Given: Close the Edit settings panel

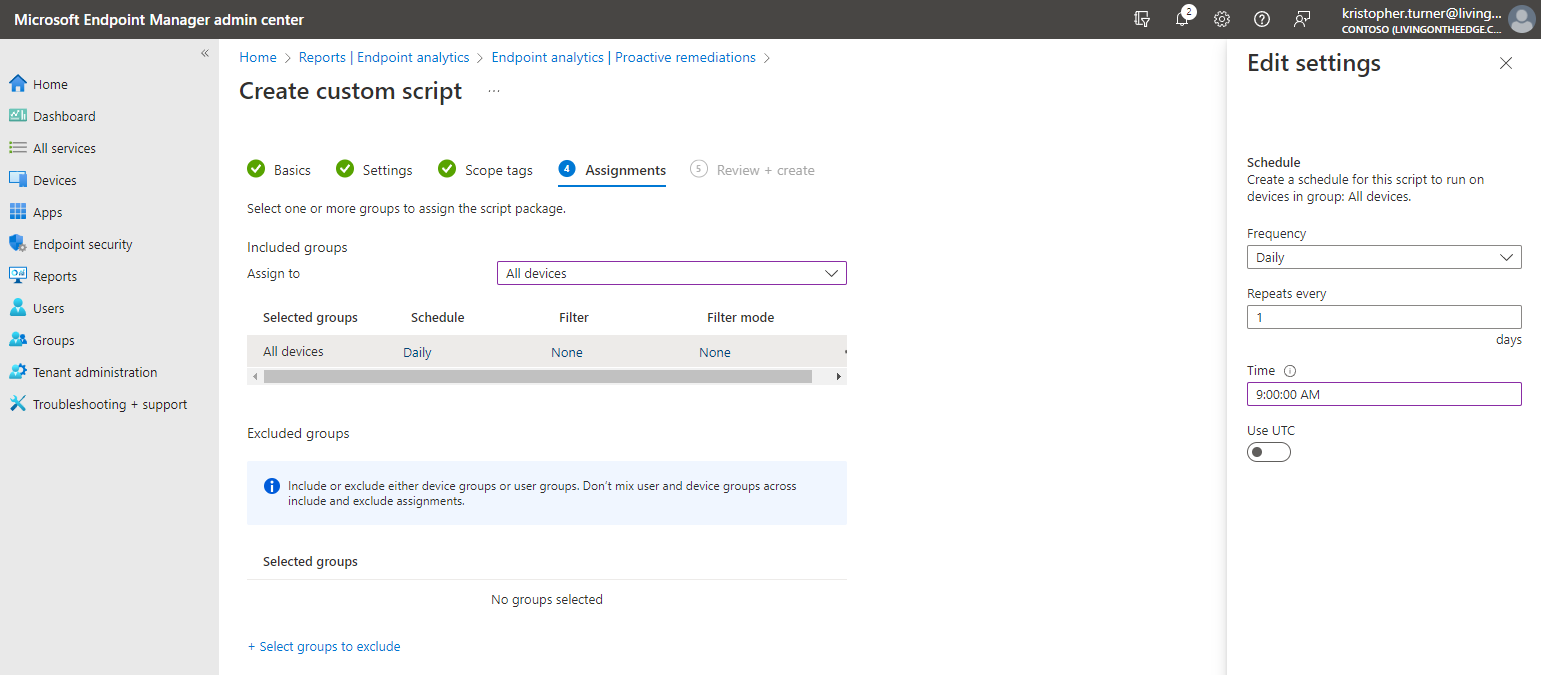Looking at the screenshot, I should point(1506,63).
